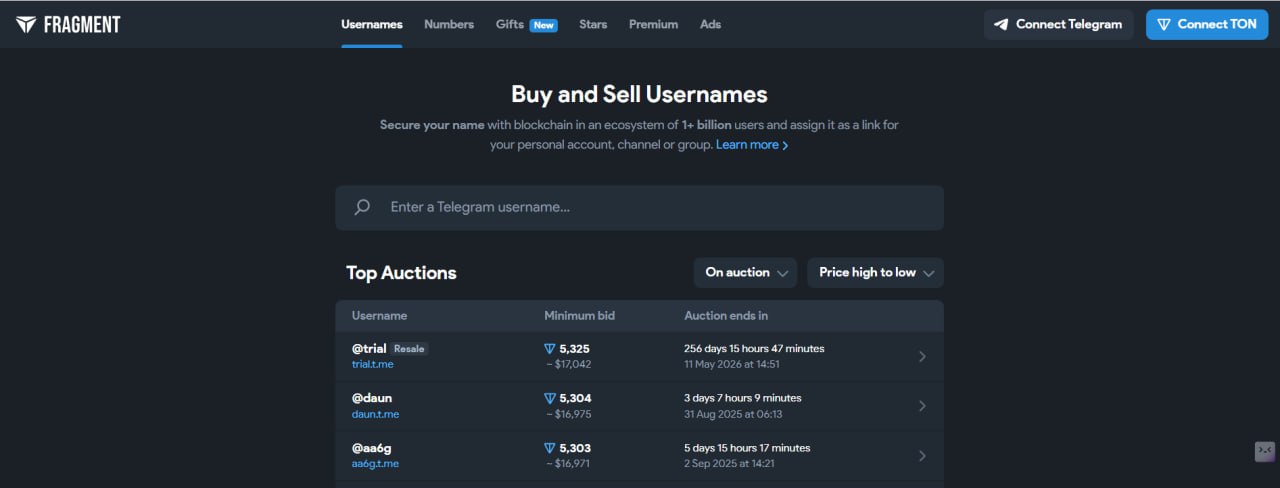
Task: Open the On auction filter dropdown
Action: coord(745,272)
